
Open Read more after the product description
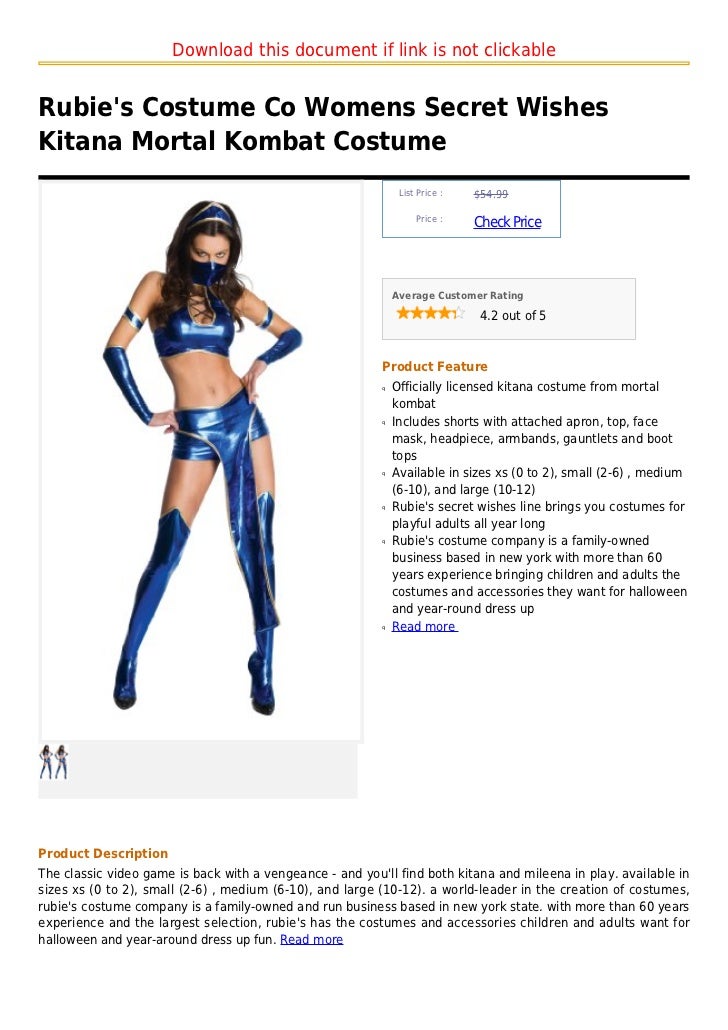(x=311, y=939)
